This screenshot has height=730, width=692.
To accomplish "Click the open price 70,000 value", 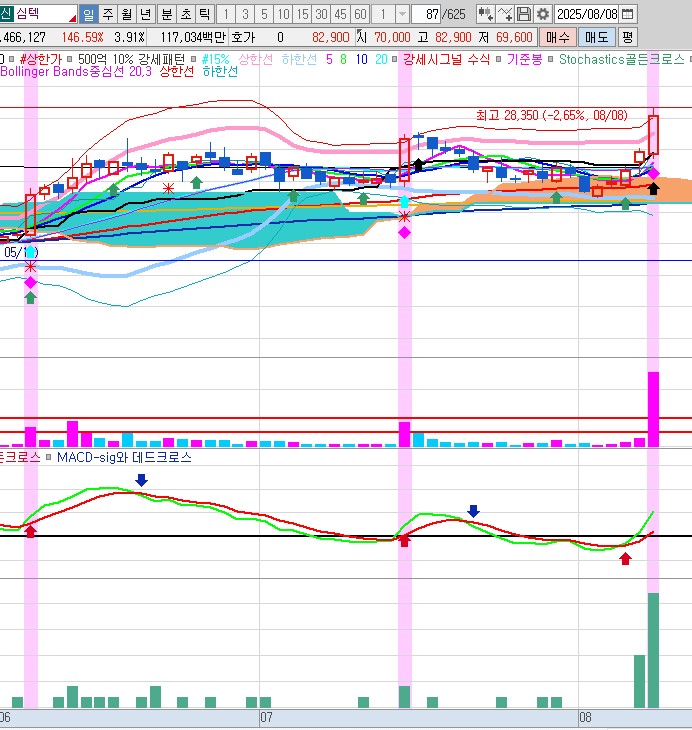I will [392, 37].
